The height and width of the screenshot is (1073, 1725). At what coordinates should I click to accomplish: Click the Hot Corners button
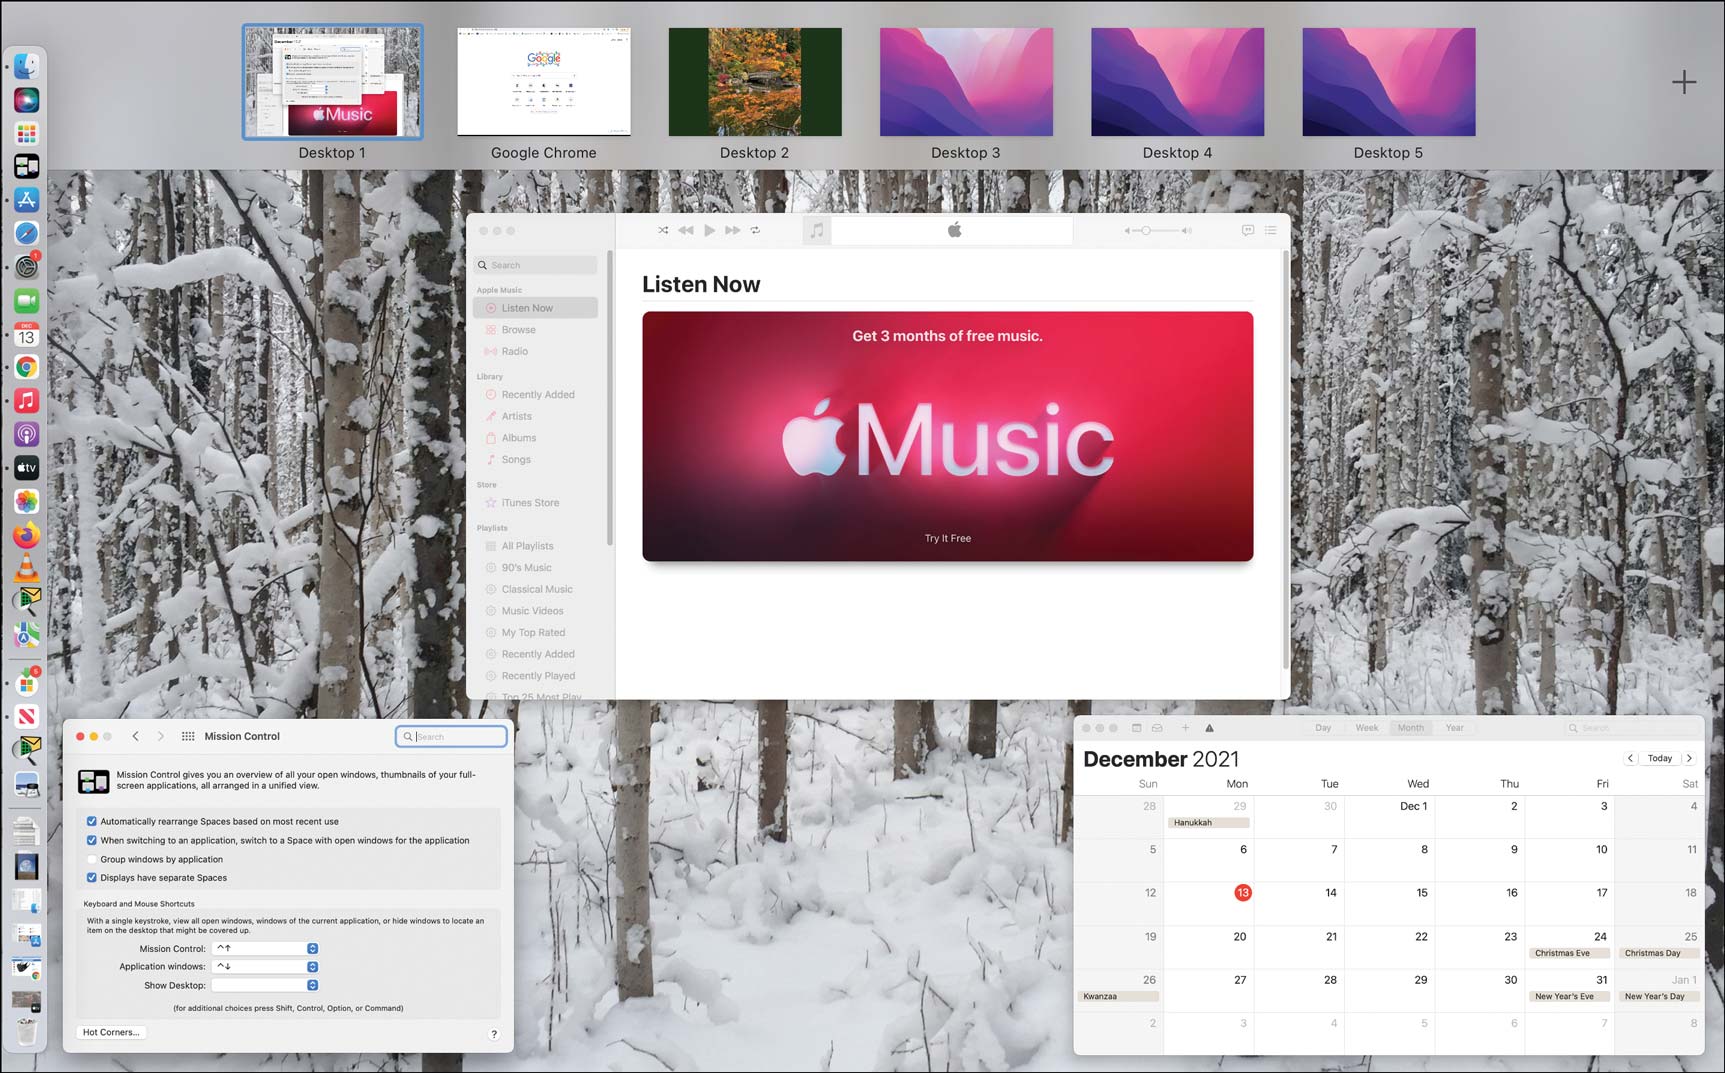pos(111,1032)
